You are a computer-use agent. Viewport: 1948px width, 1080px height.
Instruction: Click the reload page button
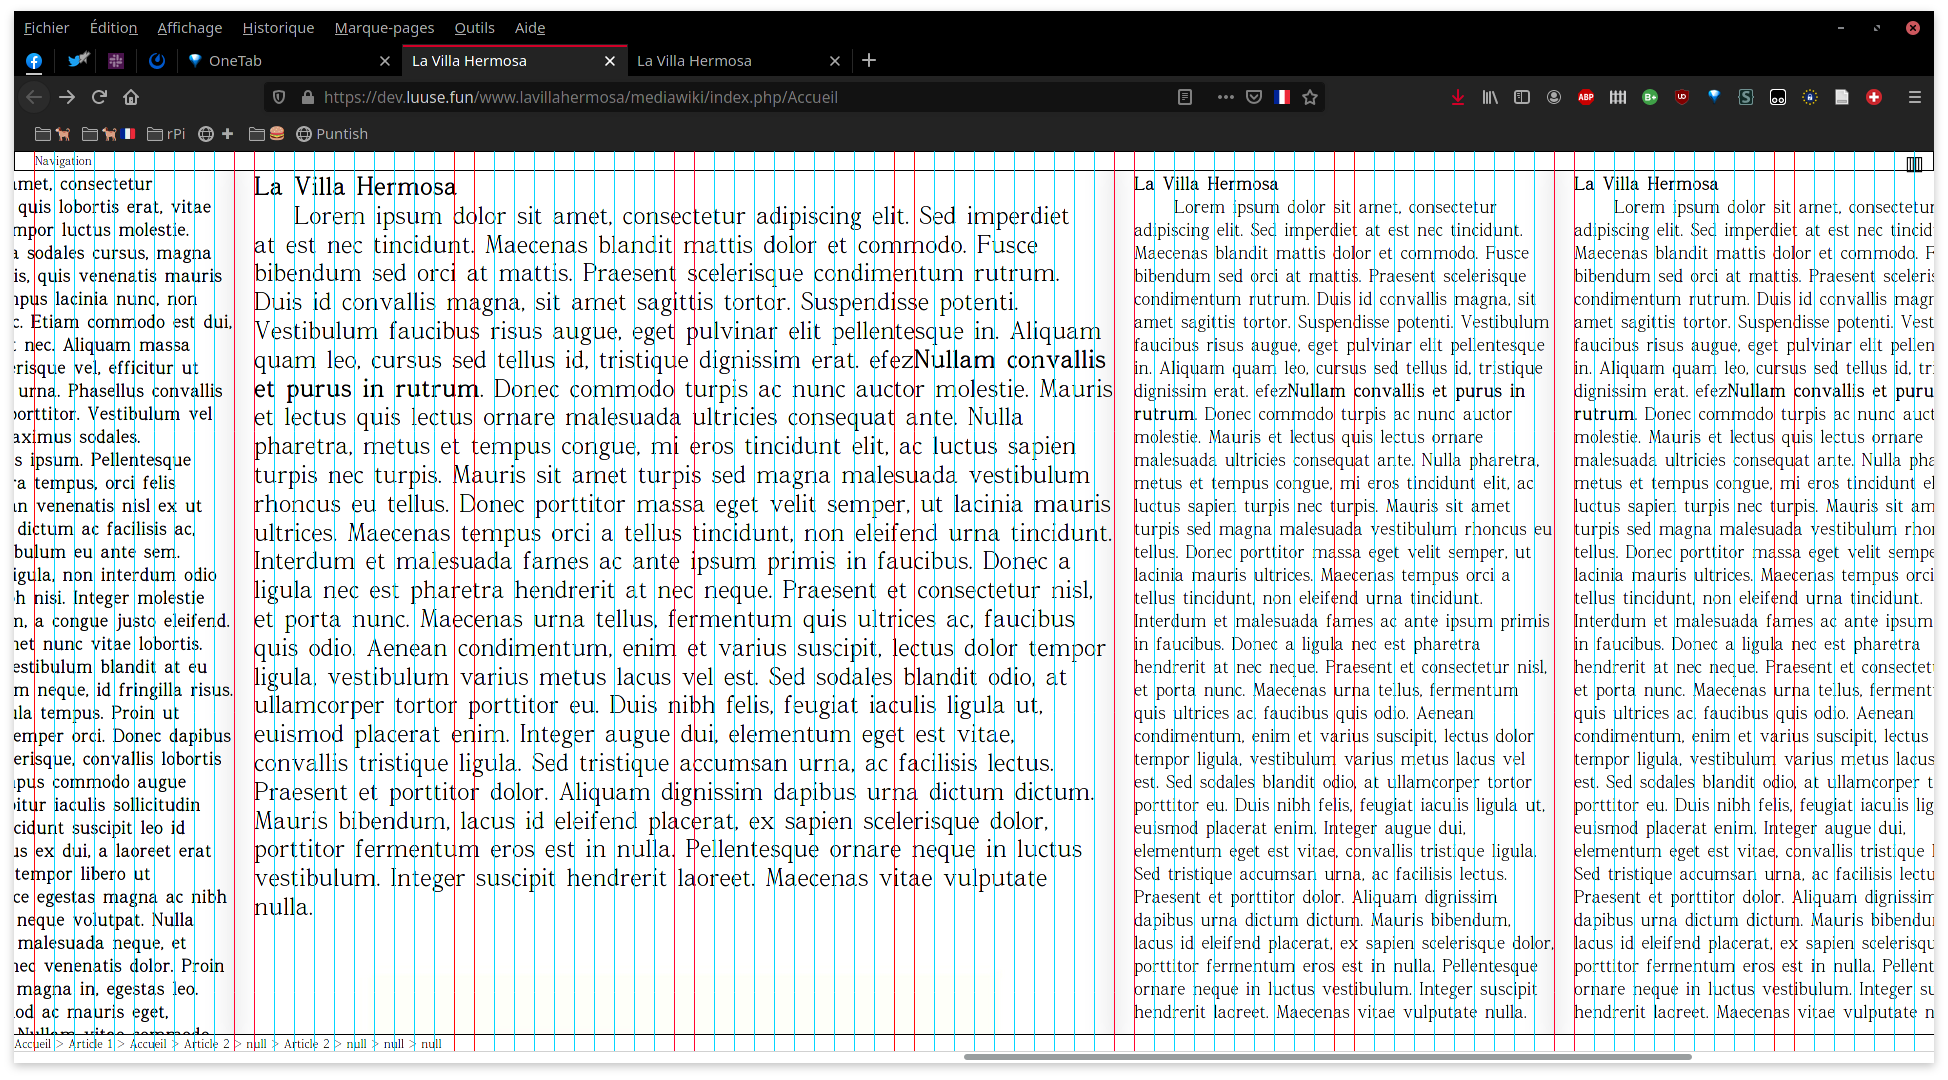click(x=99, y=97)
